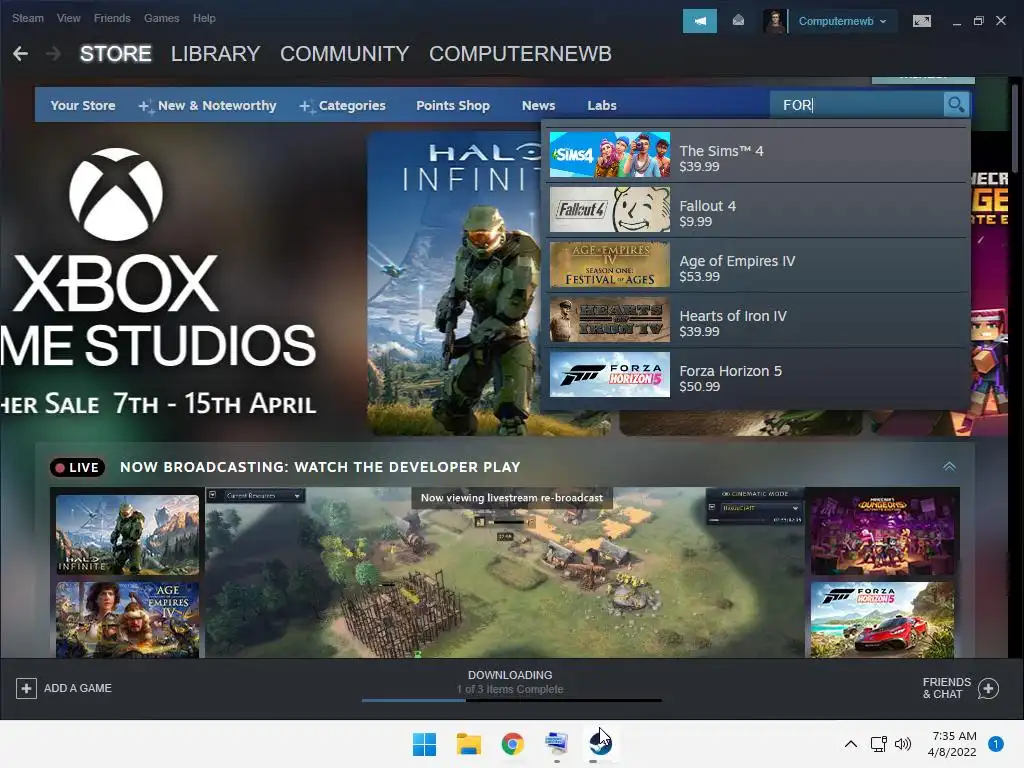Click the Minecraft Dungeons broadcast thumbnail
This screenshot has height=768, width=1024.
tap(882, 535)
